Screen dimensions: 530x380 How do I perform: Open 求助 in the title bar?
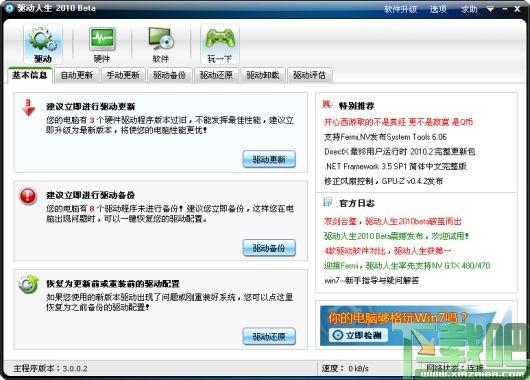tap(469, 9)
